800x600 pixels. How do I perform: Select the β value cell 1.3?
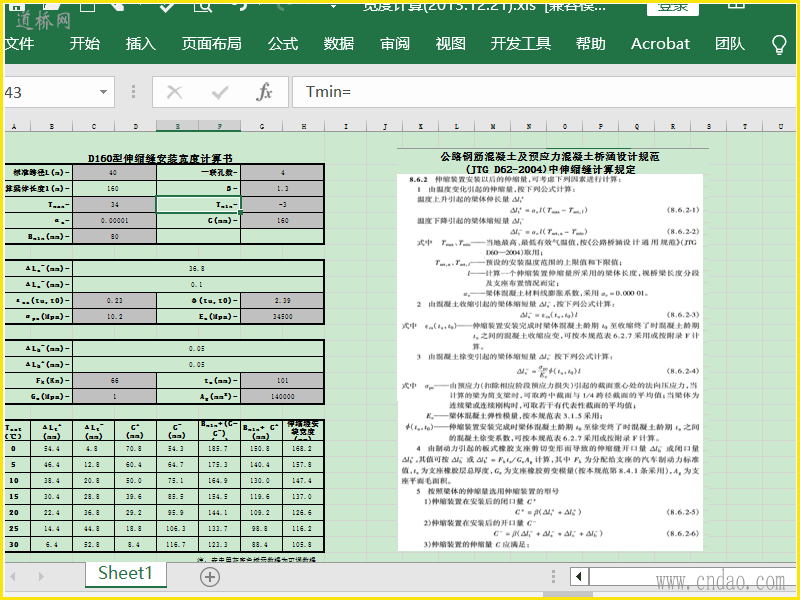[x=282, y=188]
